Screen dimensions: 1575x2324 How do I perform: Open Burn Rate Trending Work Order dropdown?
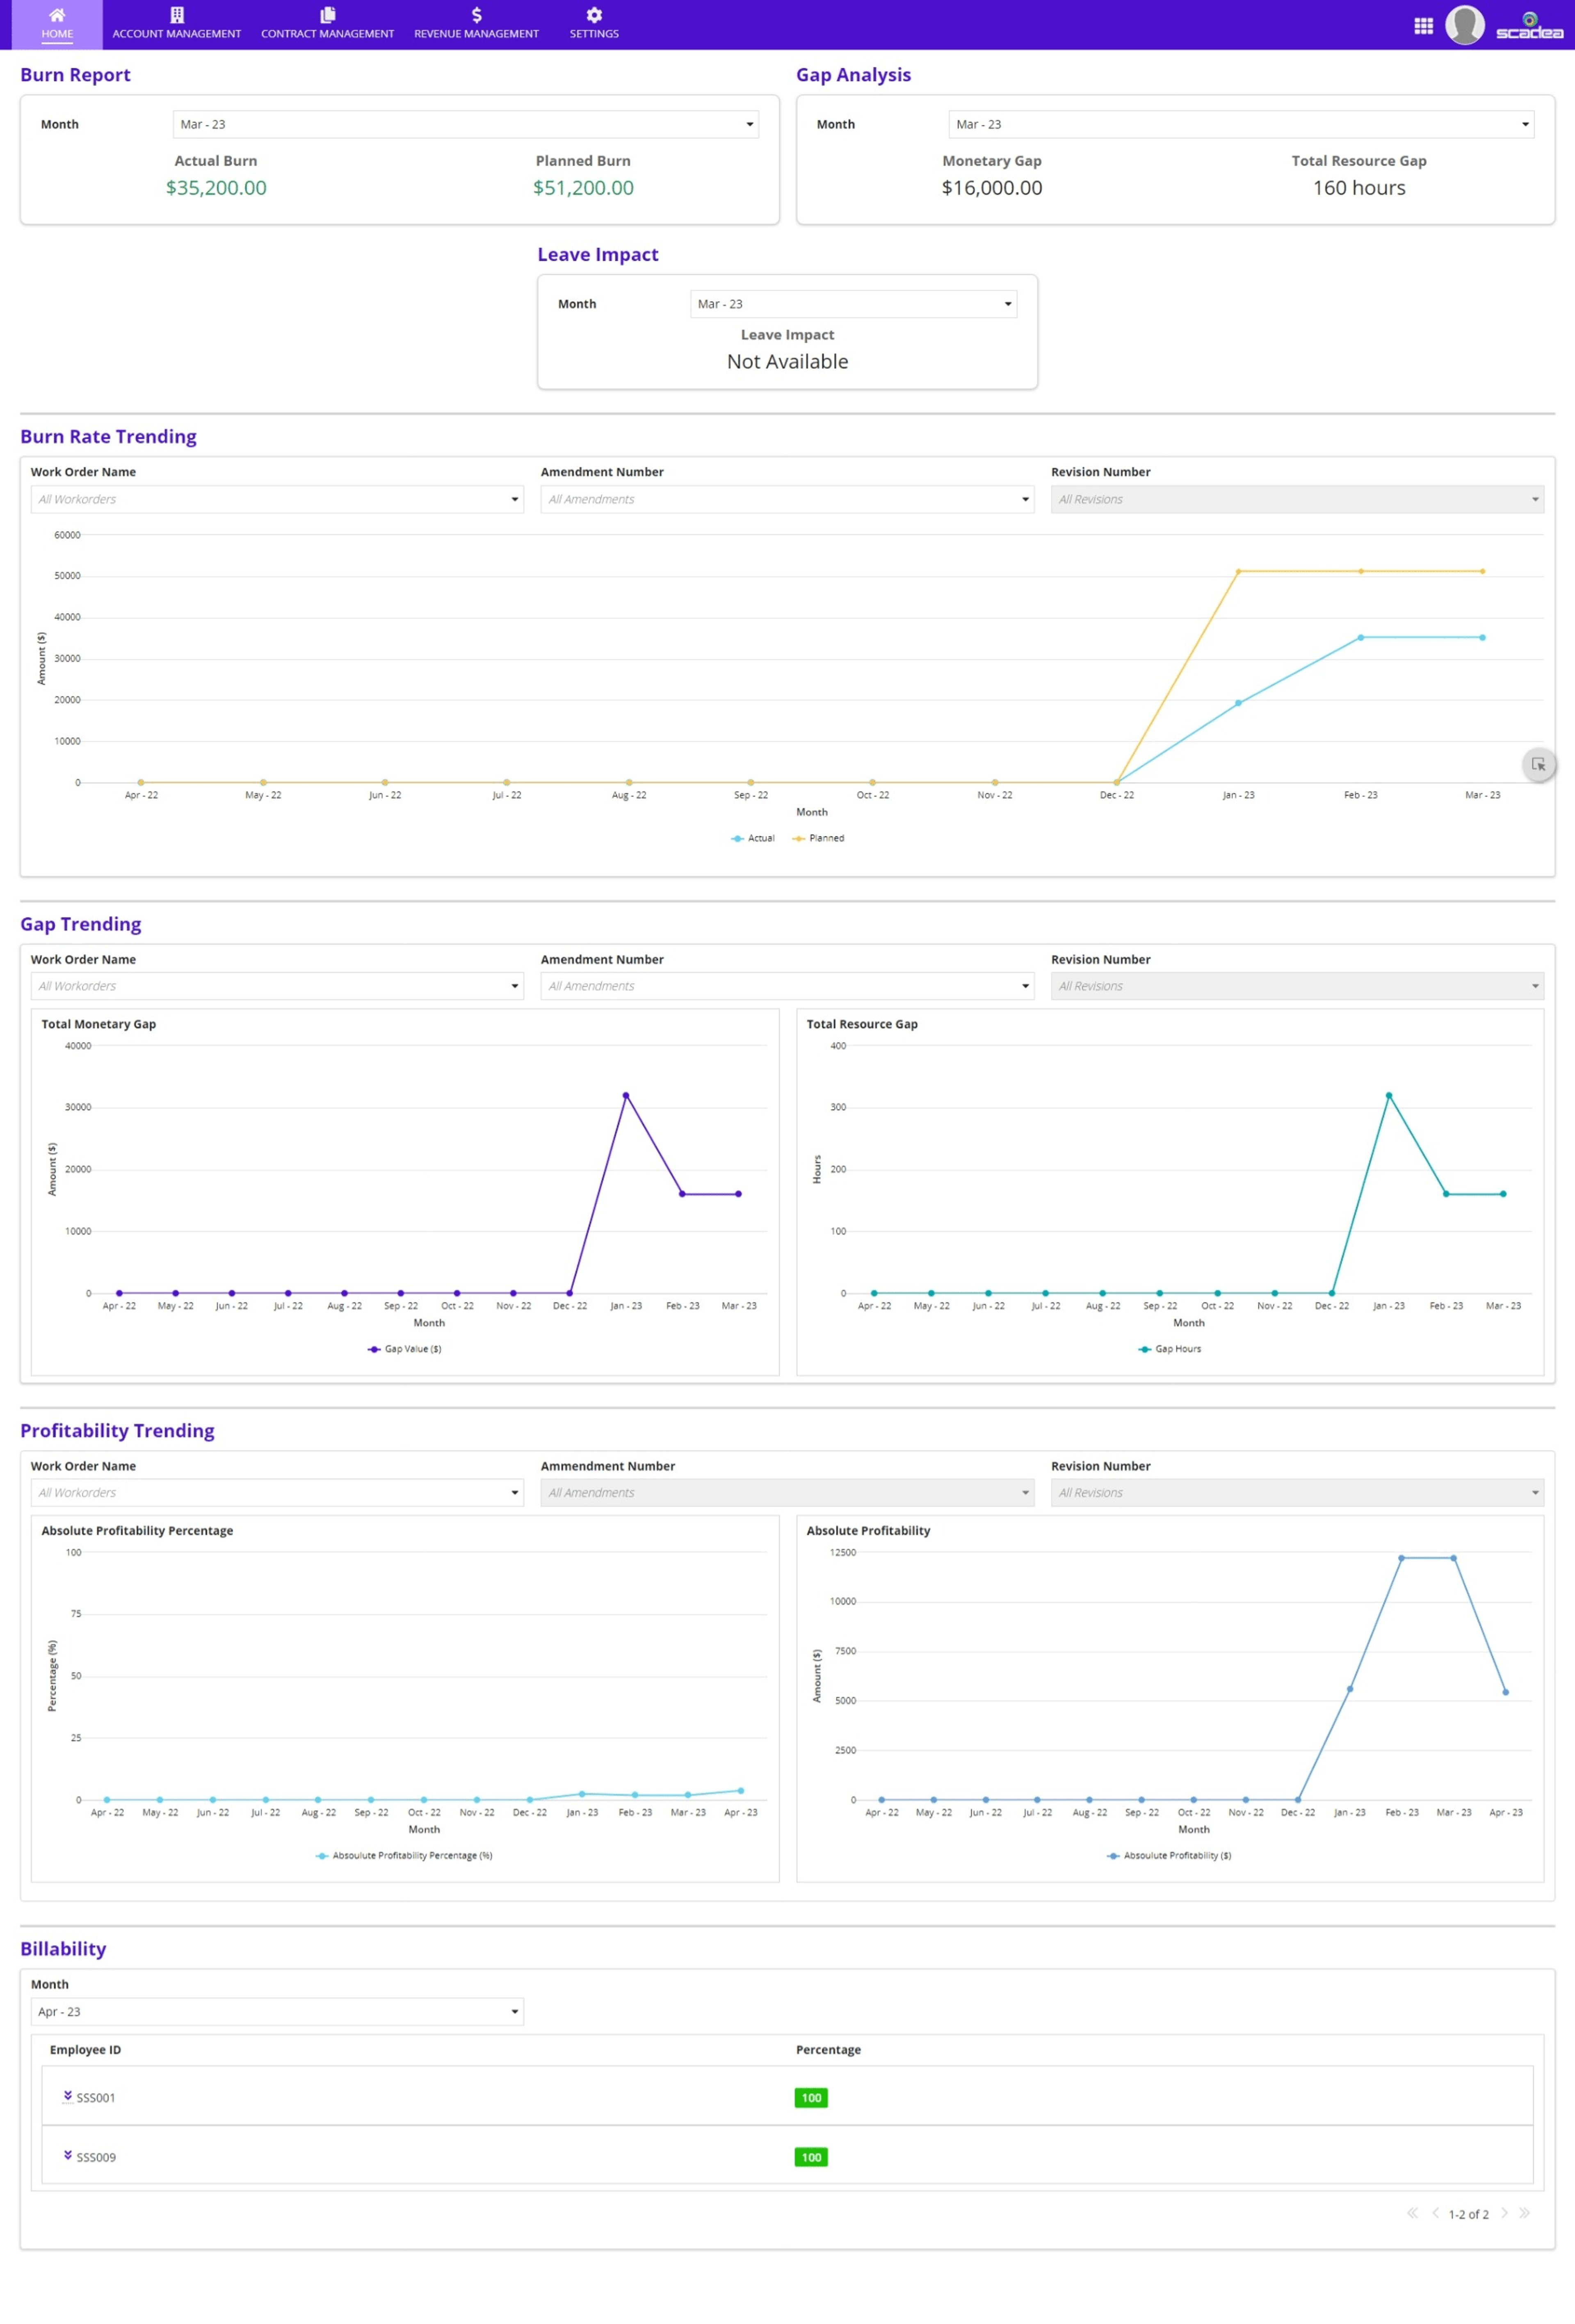[x=277, y=499]
